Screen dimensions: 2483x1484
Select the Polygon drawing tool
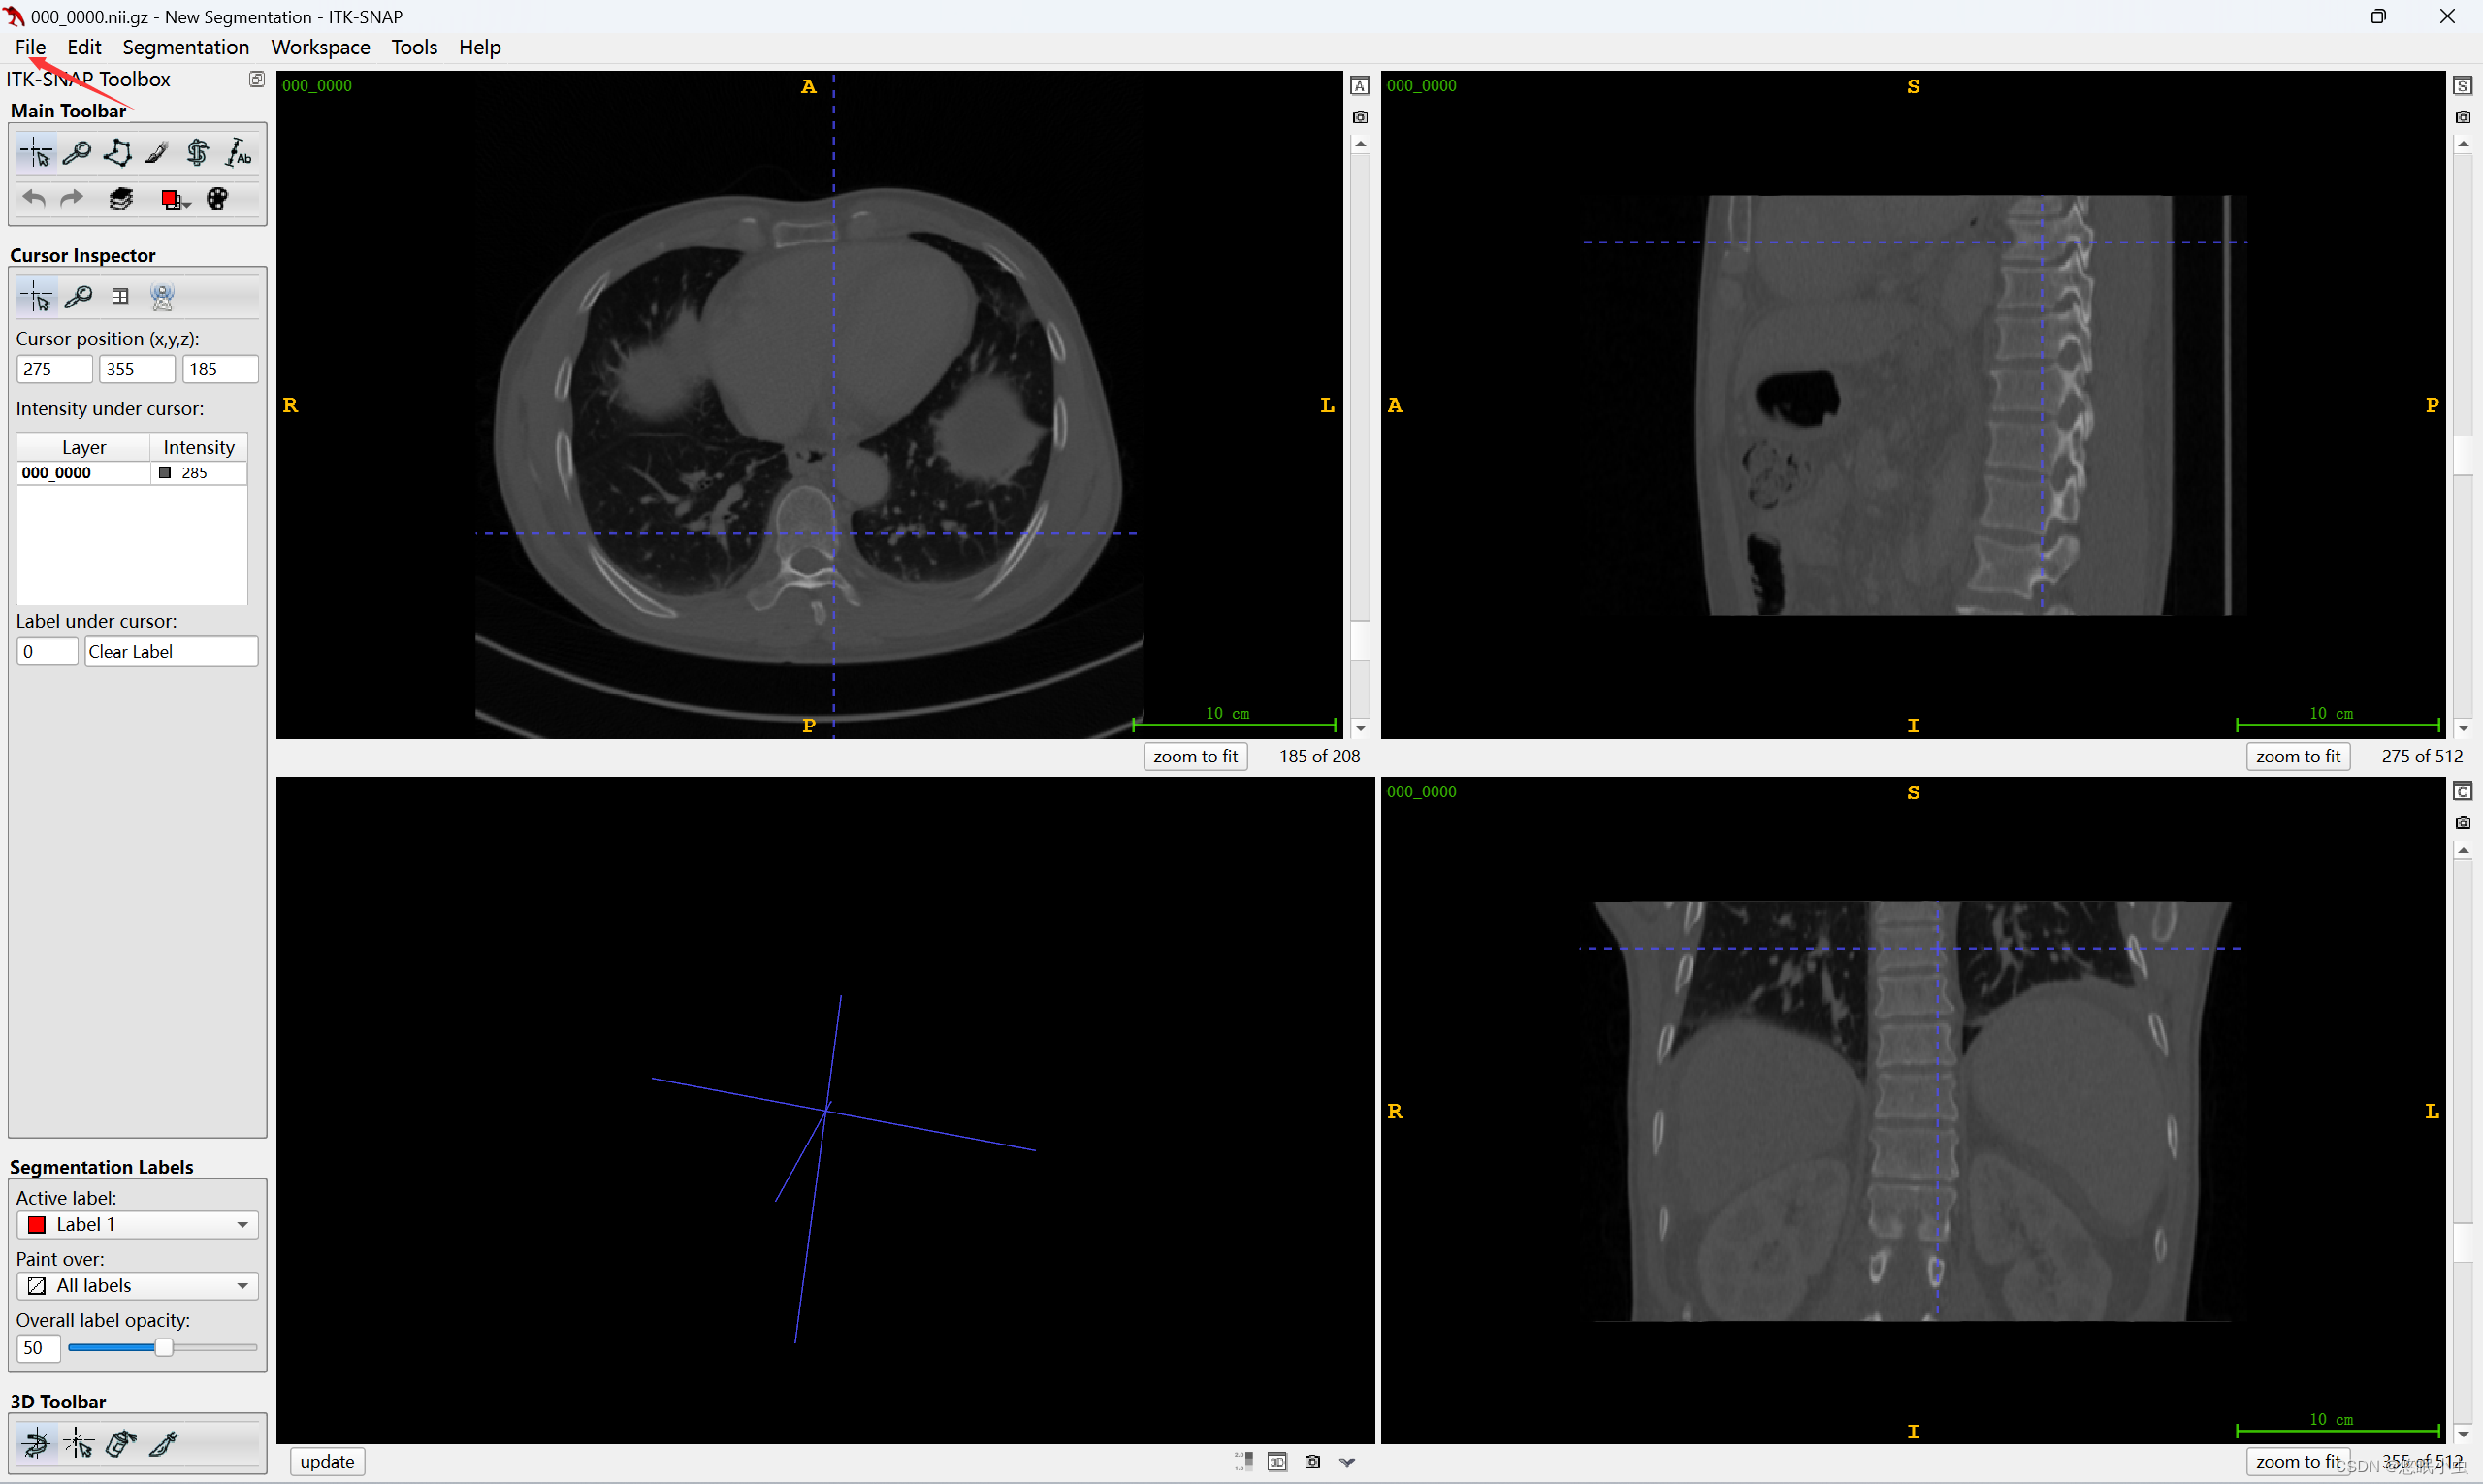point(118,153)
